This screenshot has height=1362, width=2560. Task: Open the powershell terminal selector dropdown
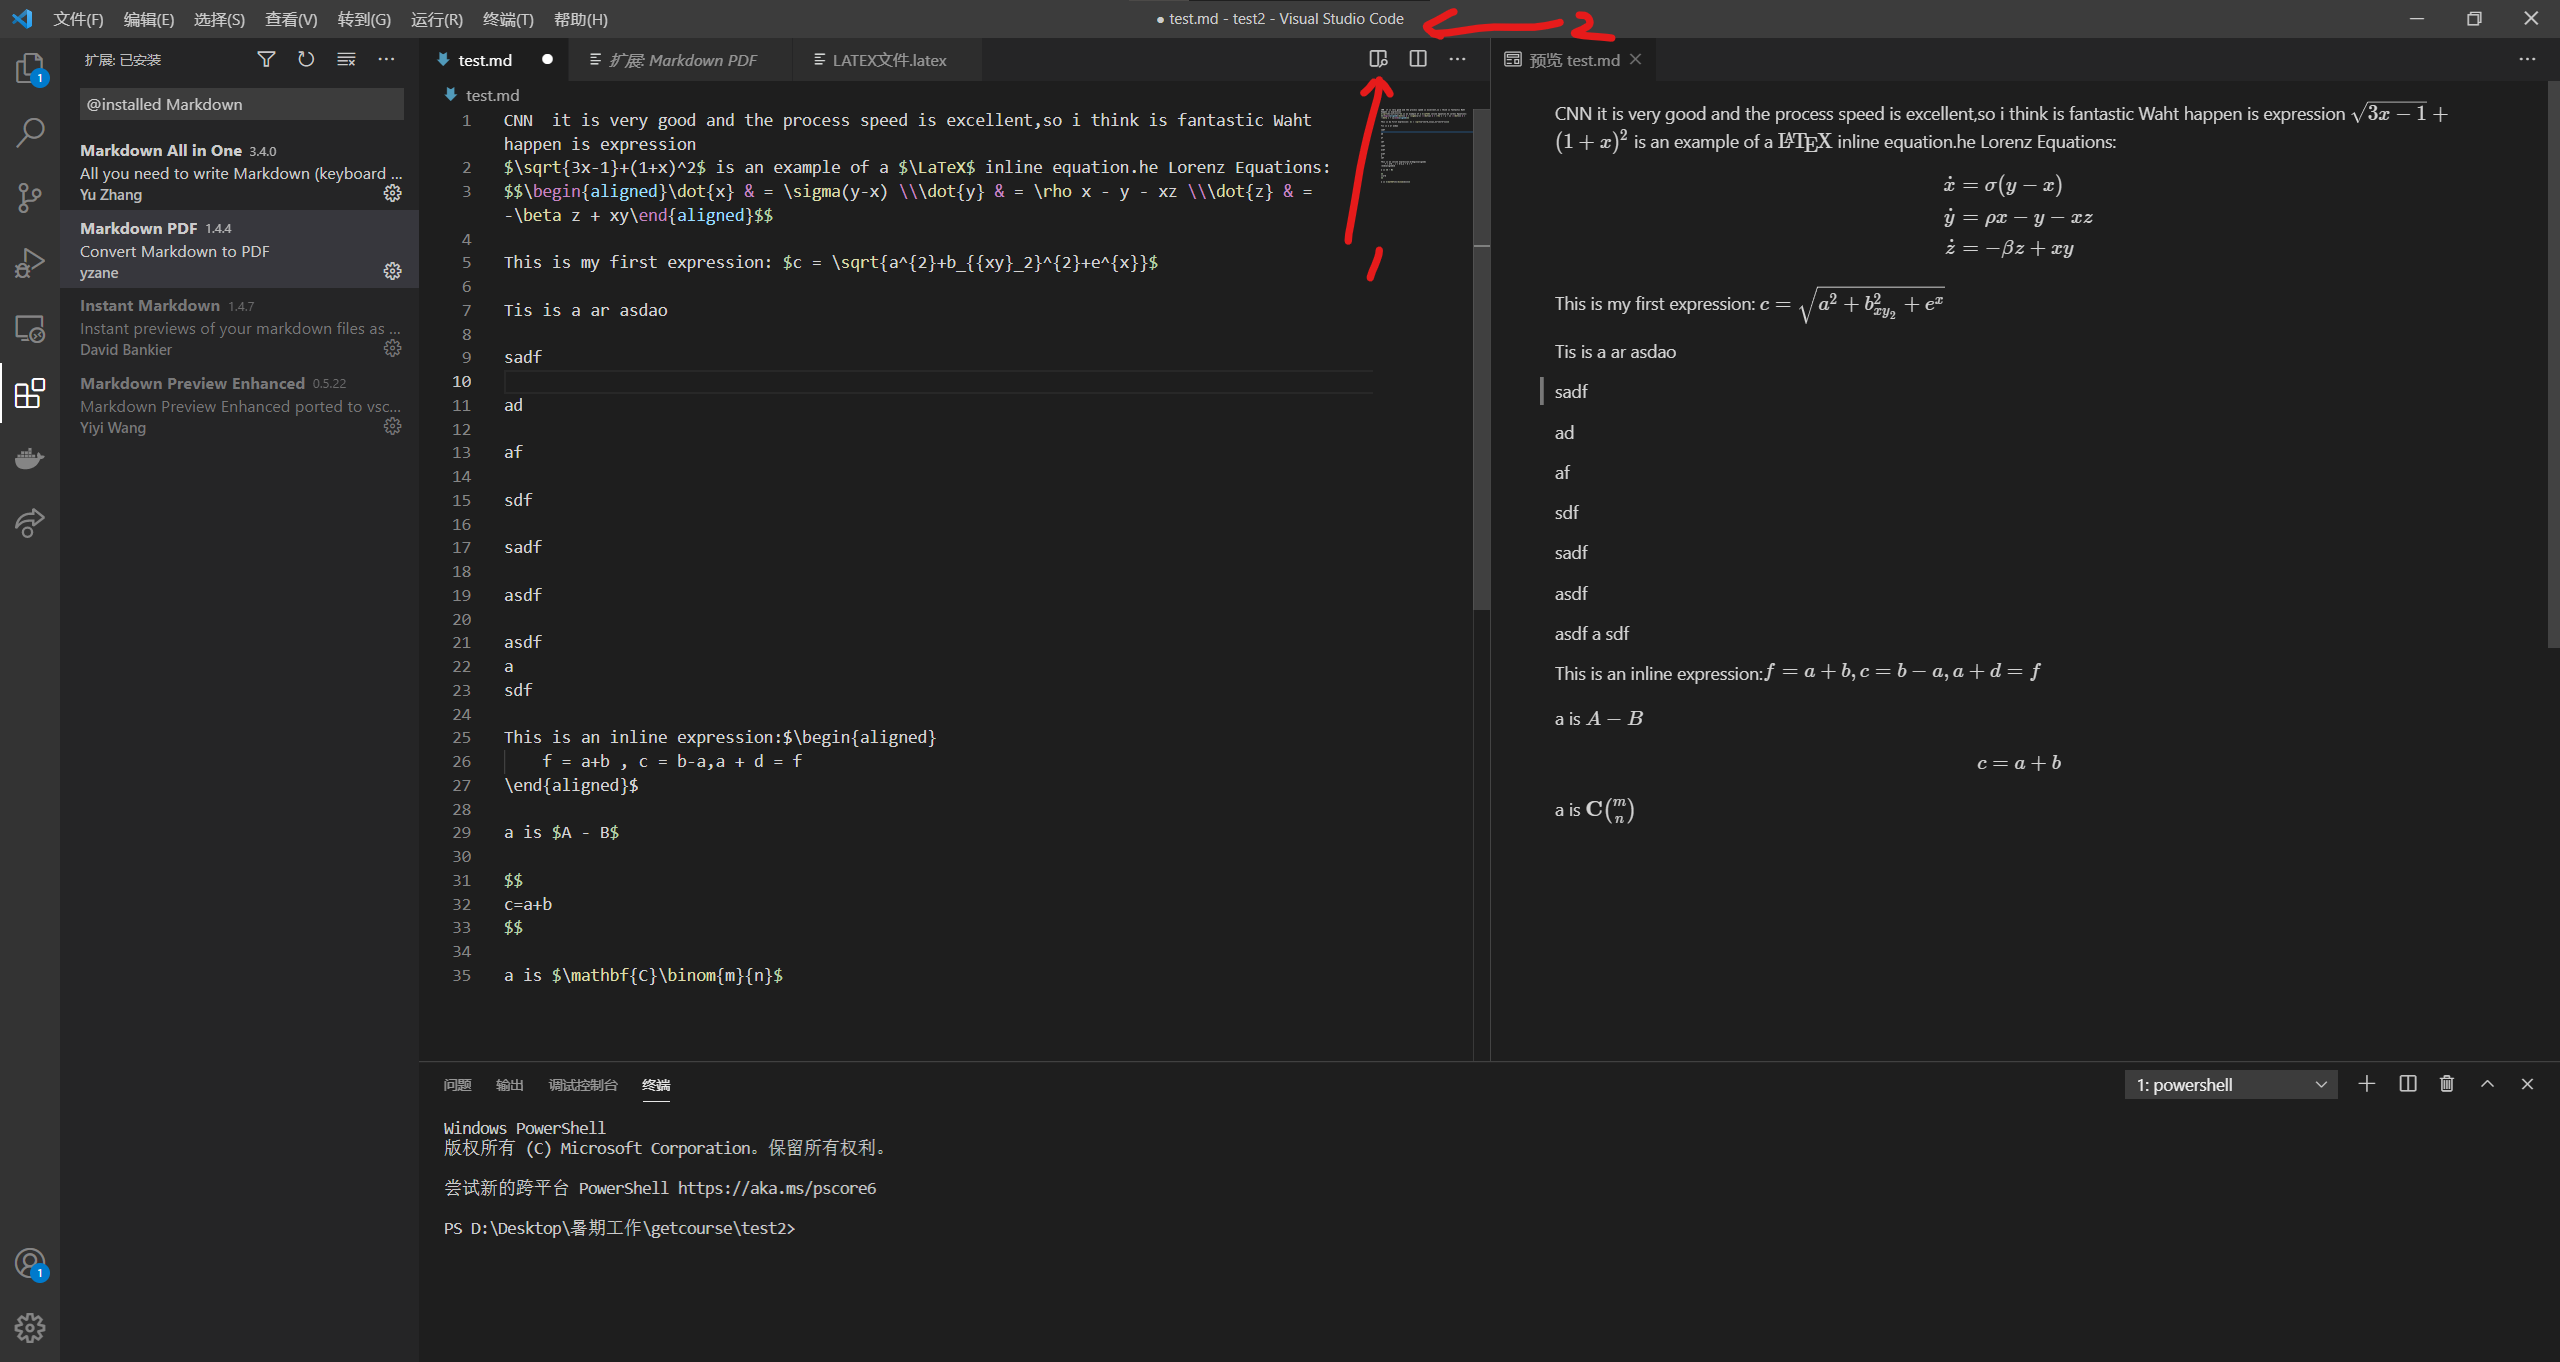[x=2230, y=1085]
